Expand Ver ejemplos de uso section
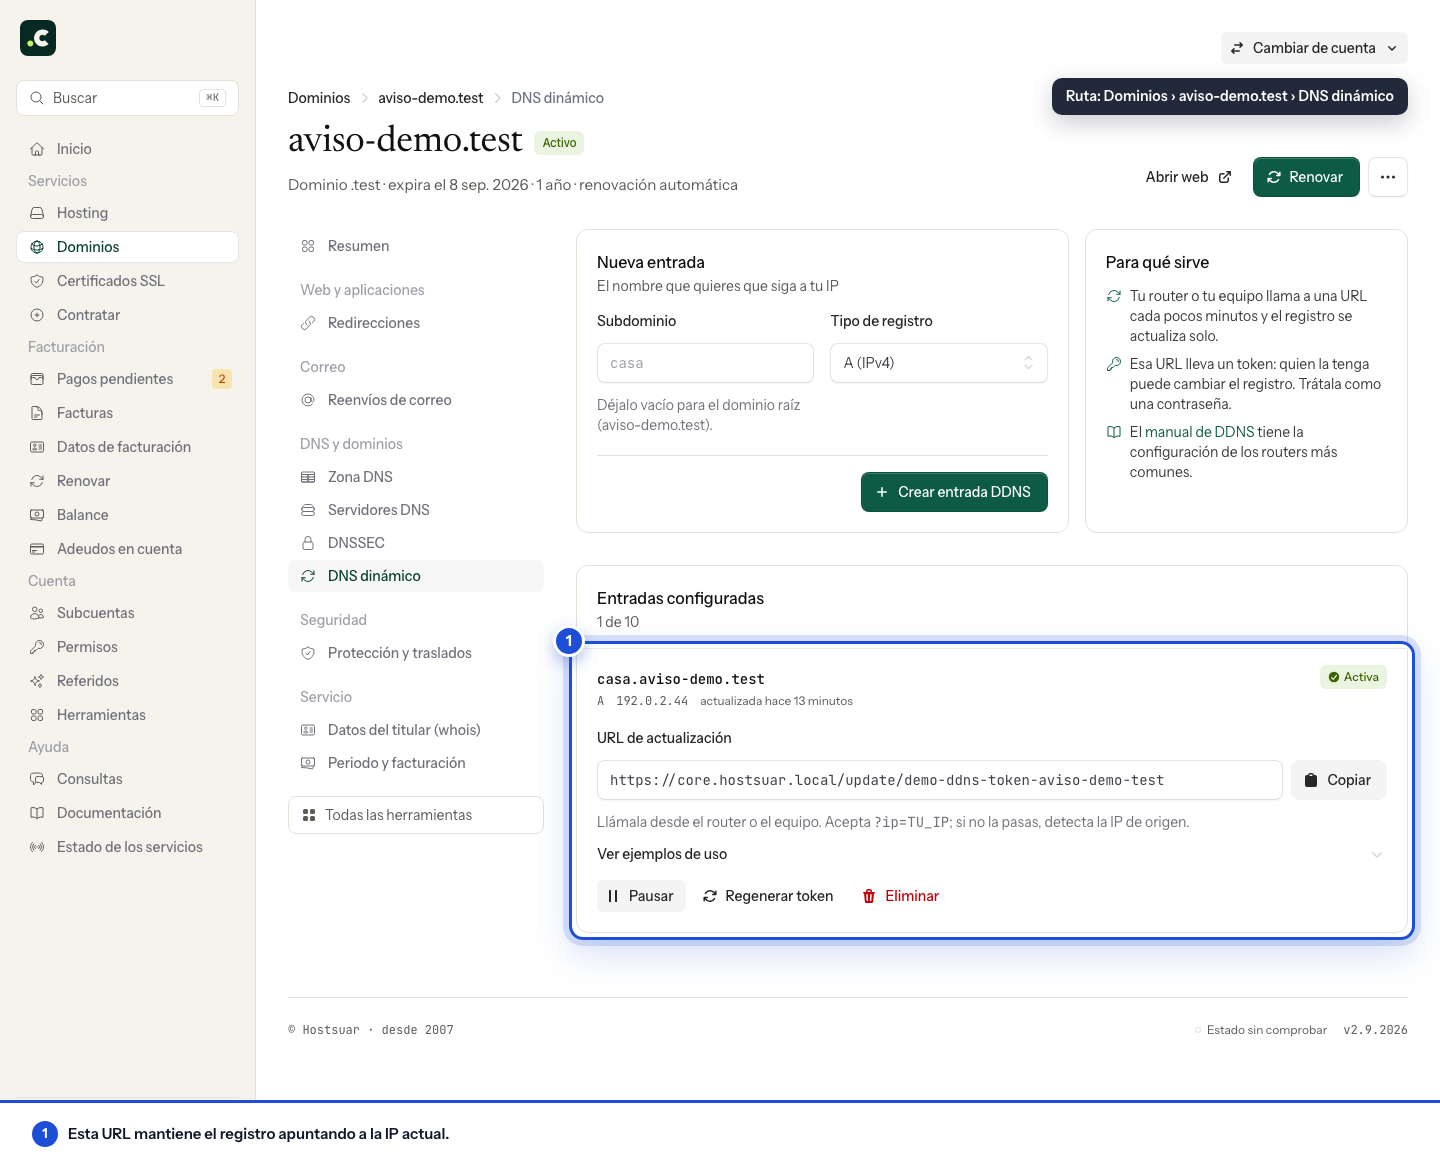 [x=991, y=854]
